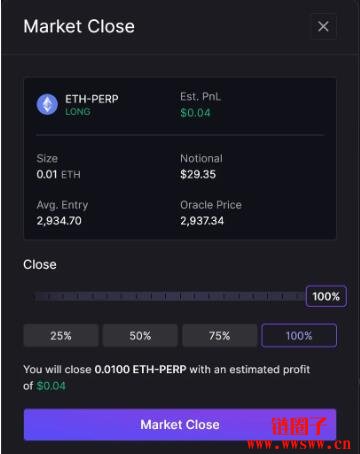Select the 25% close option
The height and width of the screenshot is (454, 360).
pos(61,335)
